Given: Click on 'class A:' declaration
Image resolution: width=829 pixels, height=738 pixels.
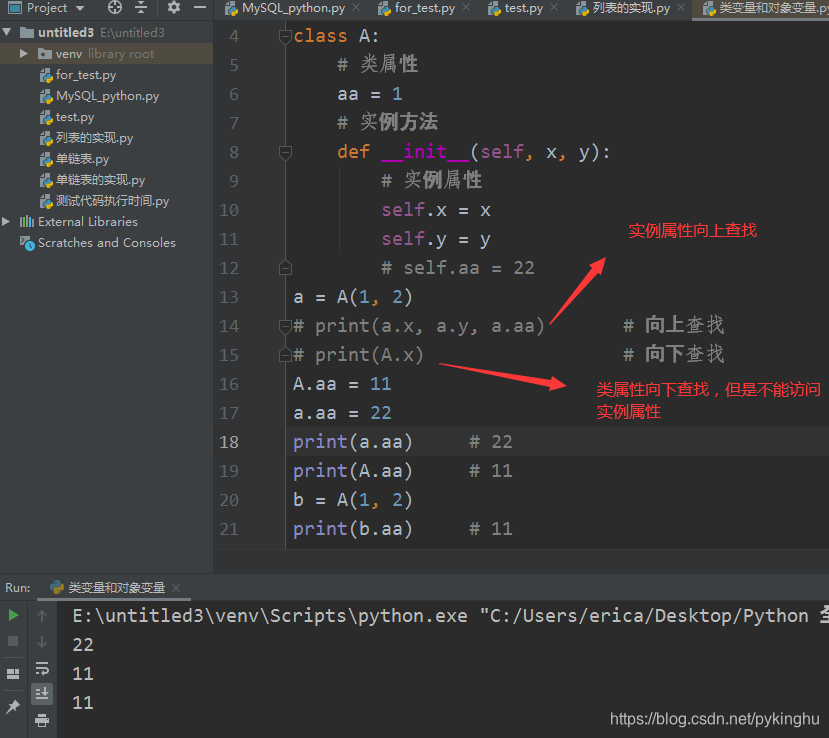Looking at the screenshot, I should [x=336, y=36].
